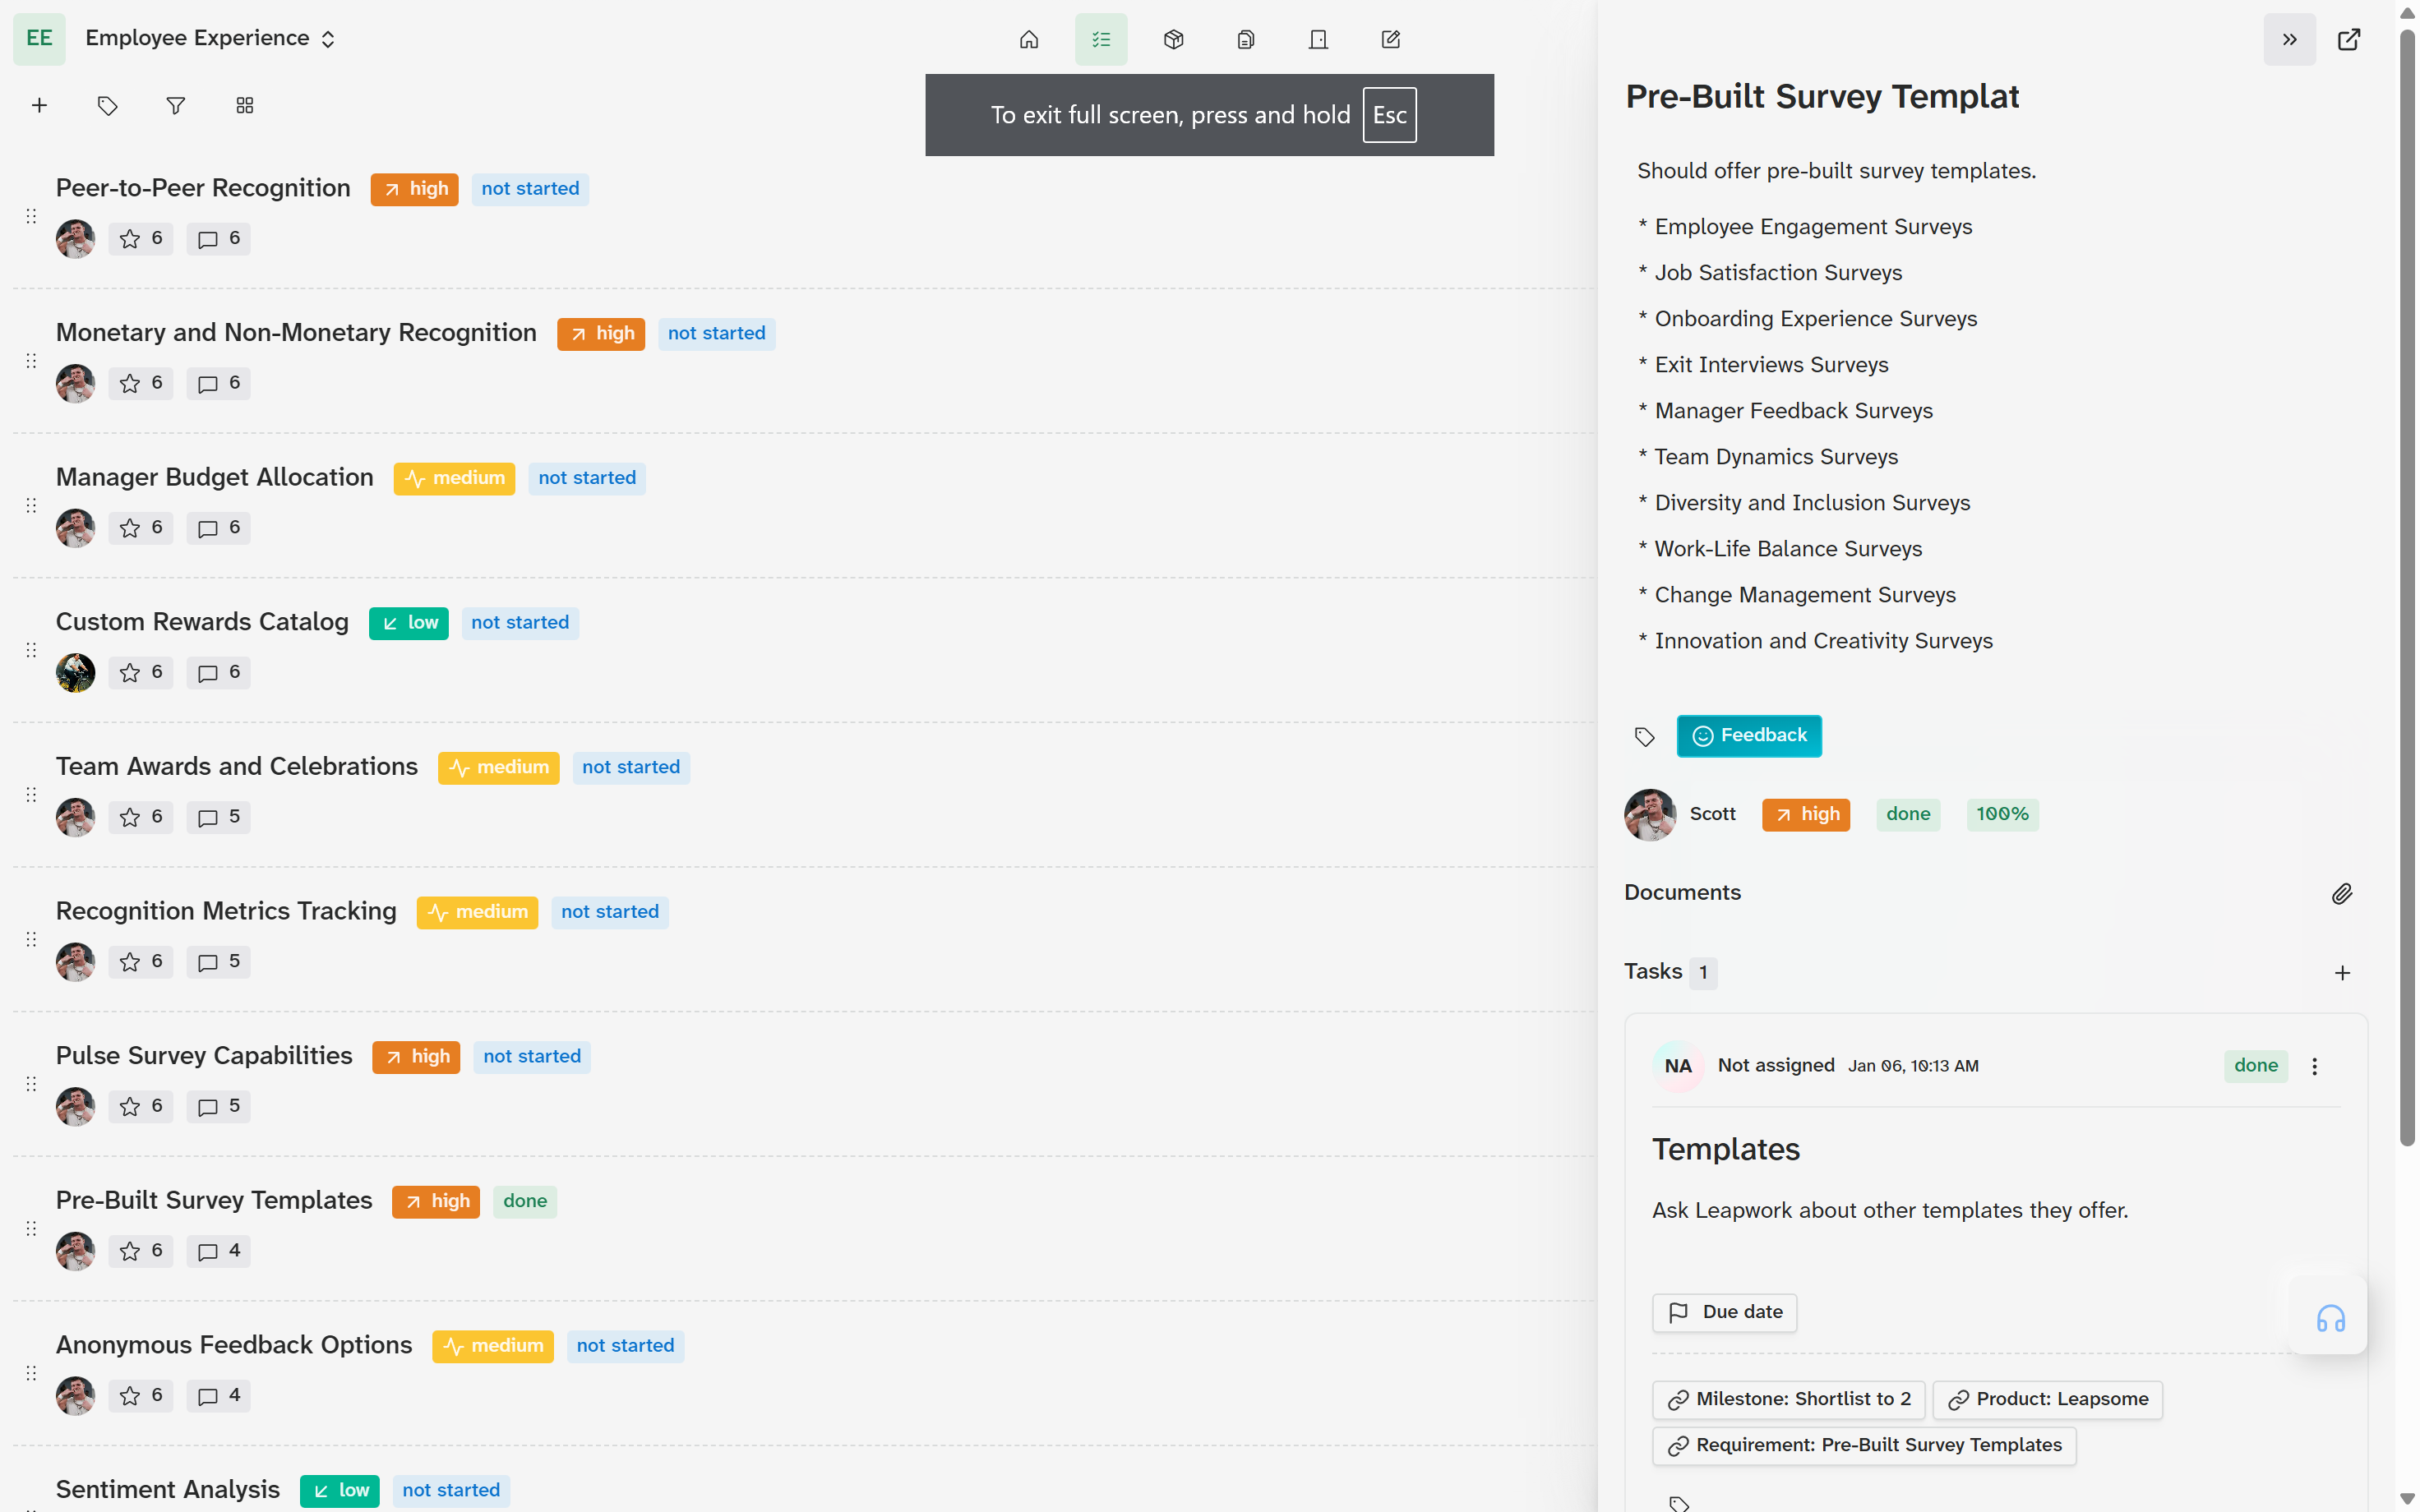Viewport: 2420px width, 1512px height.
Task: Open comments on Custom Rewards Catalog
Action: tap(218, 672)
